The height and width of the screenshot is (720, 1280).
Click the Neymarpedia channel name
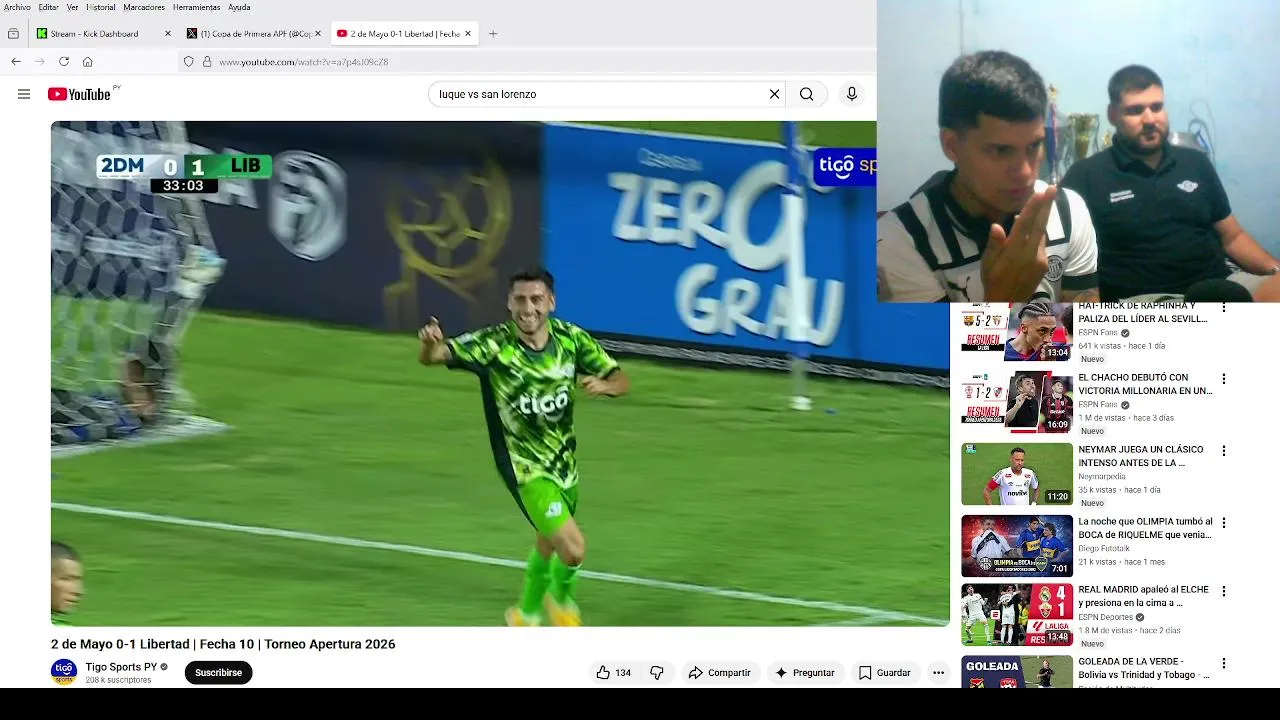[x=1101, y=477]
